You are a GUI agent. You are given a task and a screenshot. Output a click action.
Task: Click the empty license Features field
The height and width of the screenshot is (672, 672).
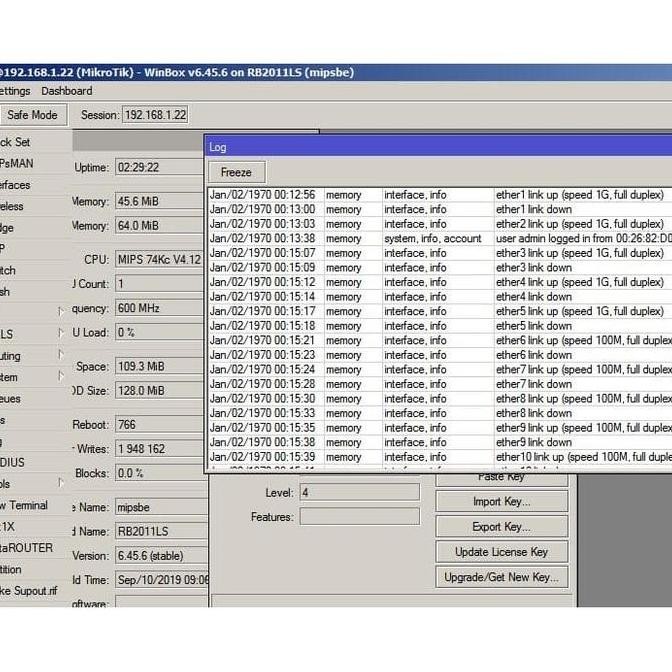pyautogui.click(x=360, y=517)
